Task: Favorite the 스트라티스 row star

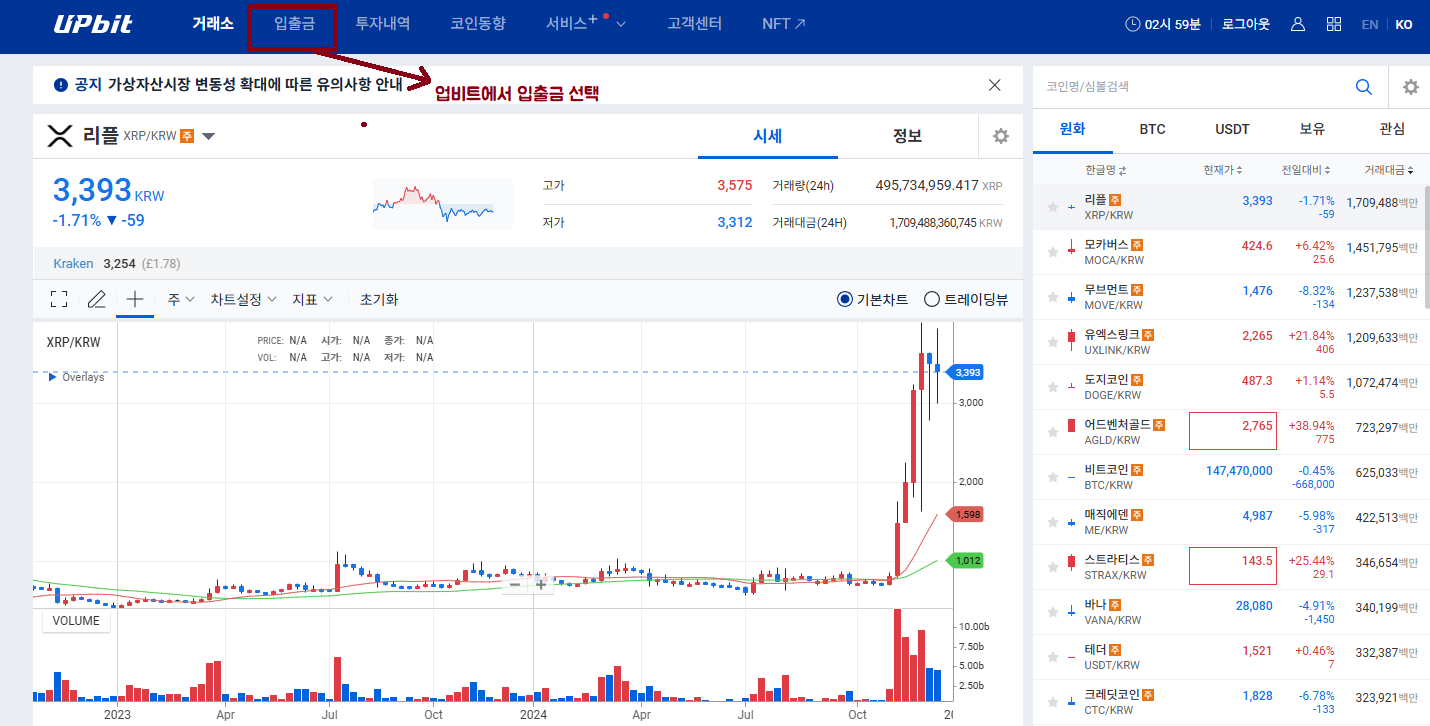Action: [x=1052, y=567]
